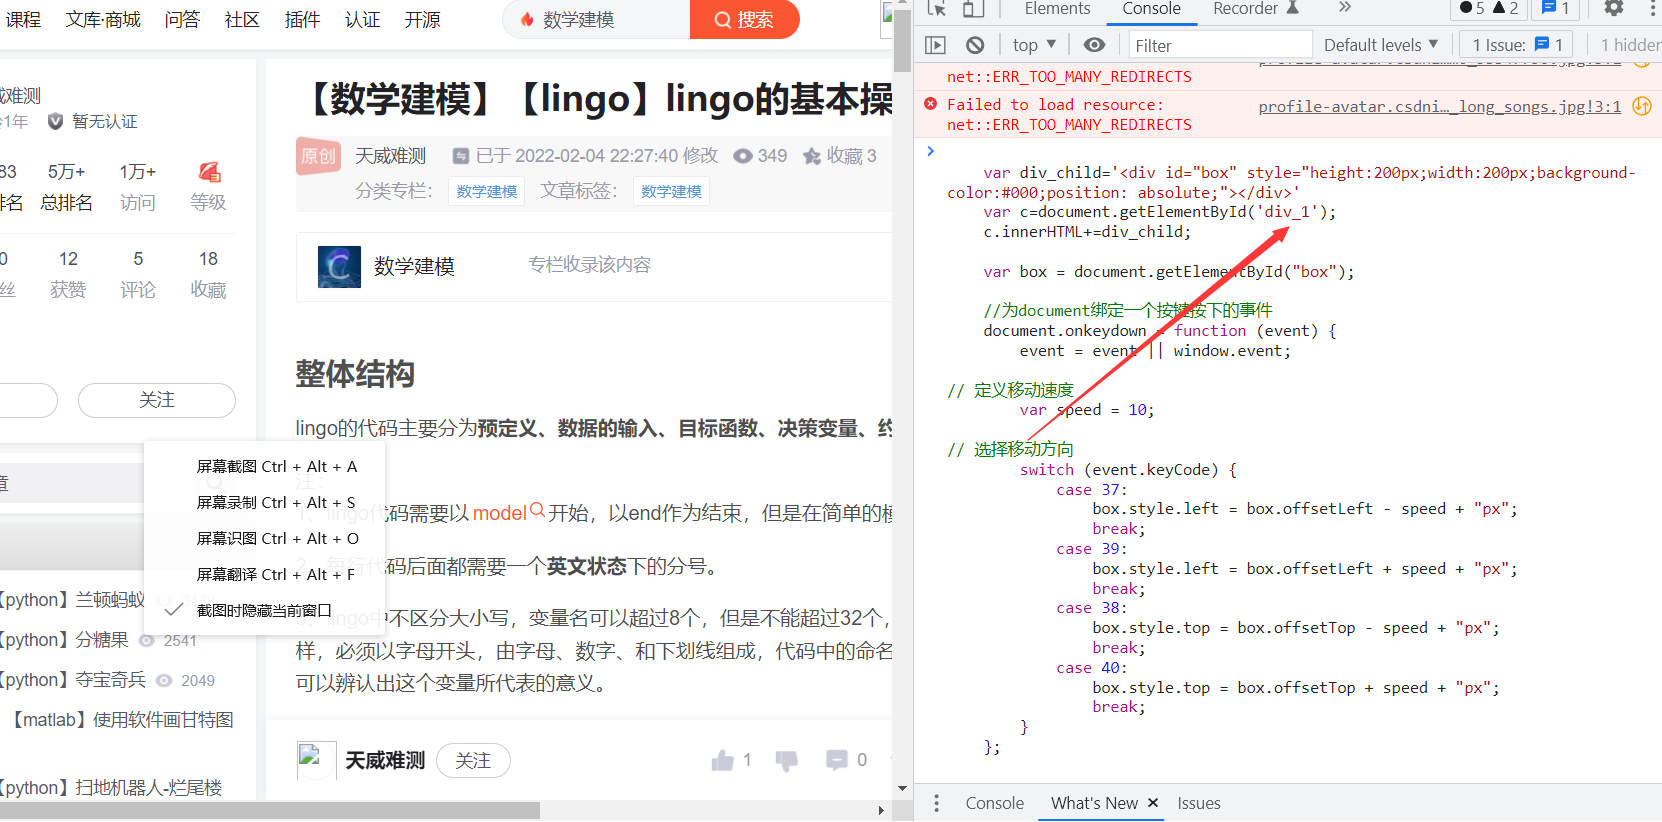Screen dimensions: 1662x822
Task: Close the What's New drawer tab
Action: tap(1152, 803)
